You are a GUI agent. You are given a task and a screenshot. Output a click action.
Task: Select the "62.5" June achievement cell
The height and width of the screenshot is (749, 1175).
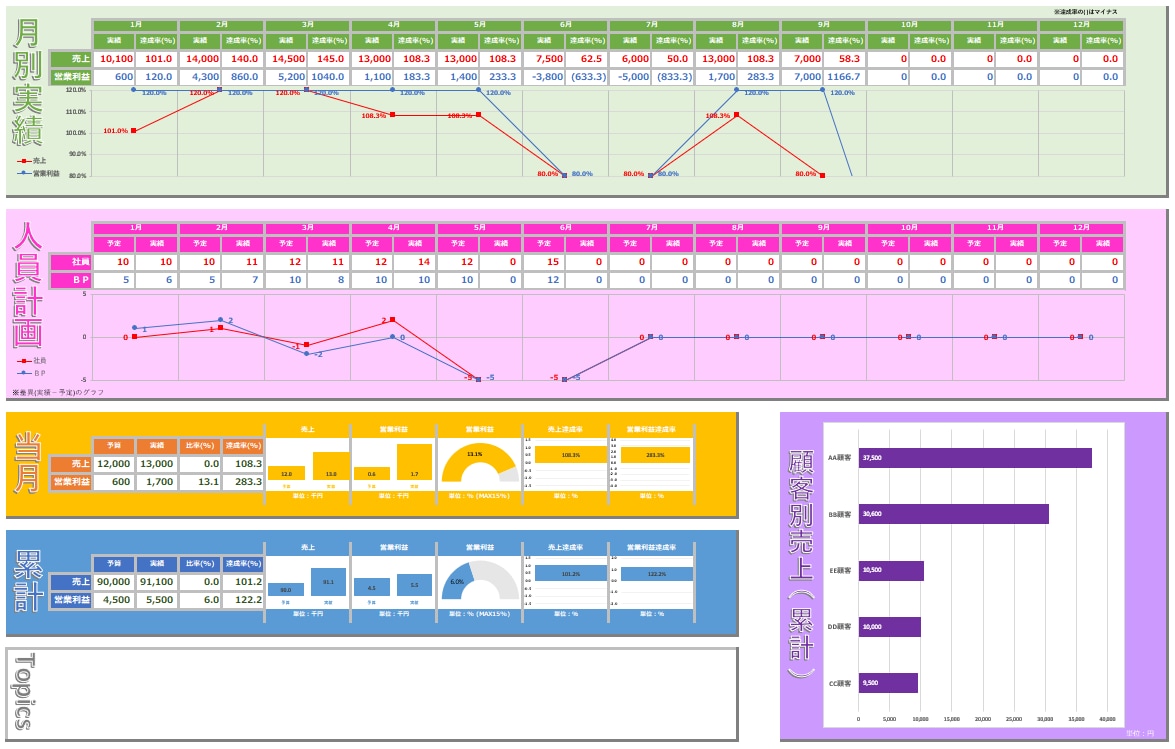pyautogui.click(x=588, y=58)
